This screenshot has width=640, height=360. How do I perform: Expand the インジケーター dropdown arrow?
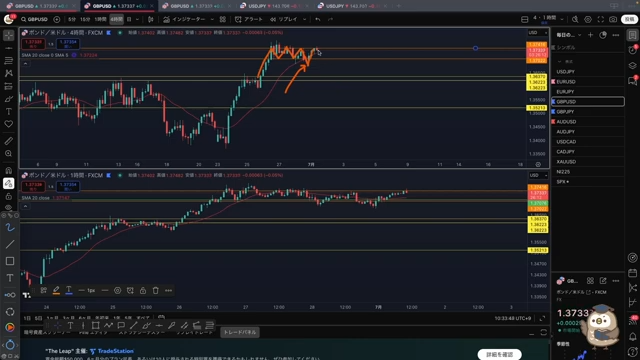(212, 19)
